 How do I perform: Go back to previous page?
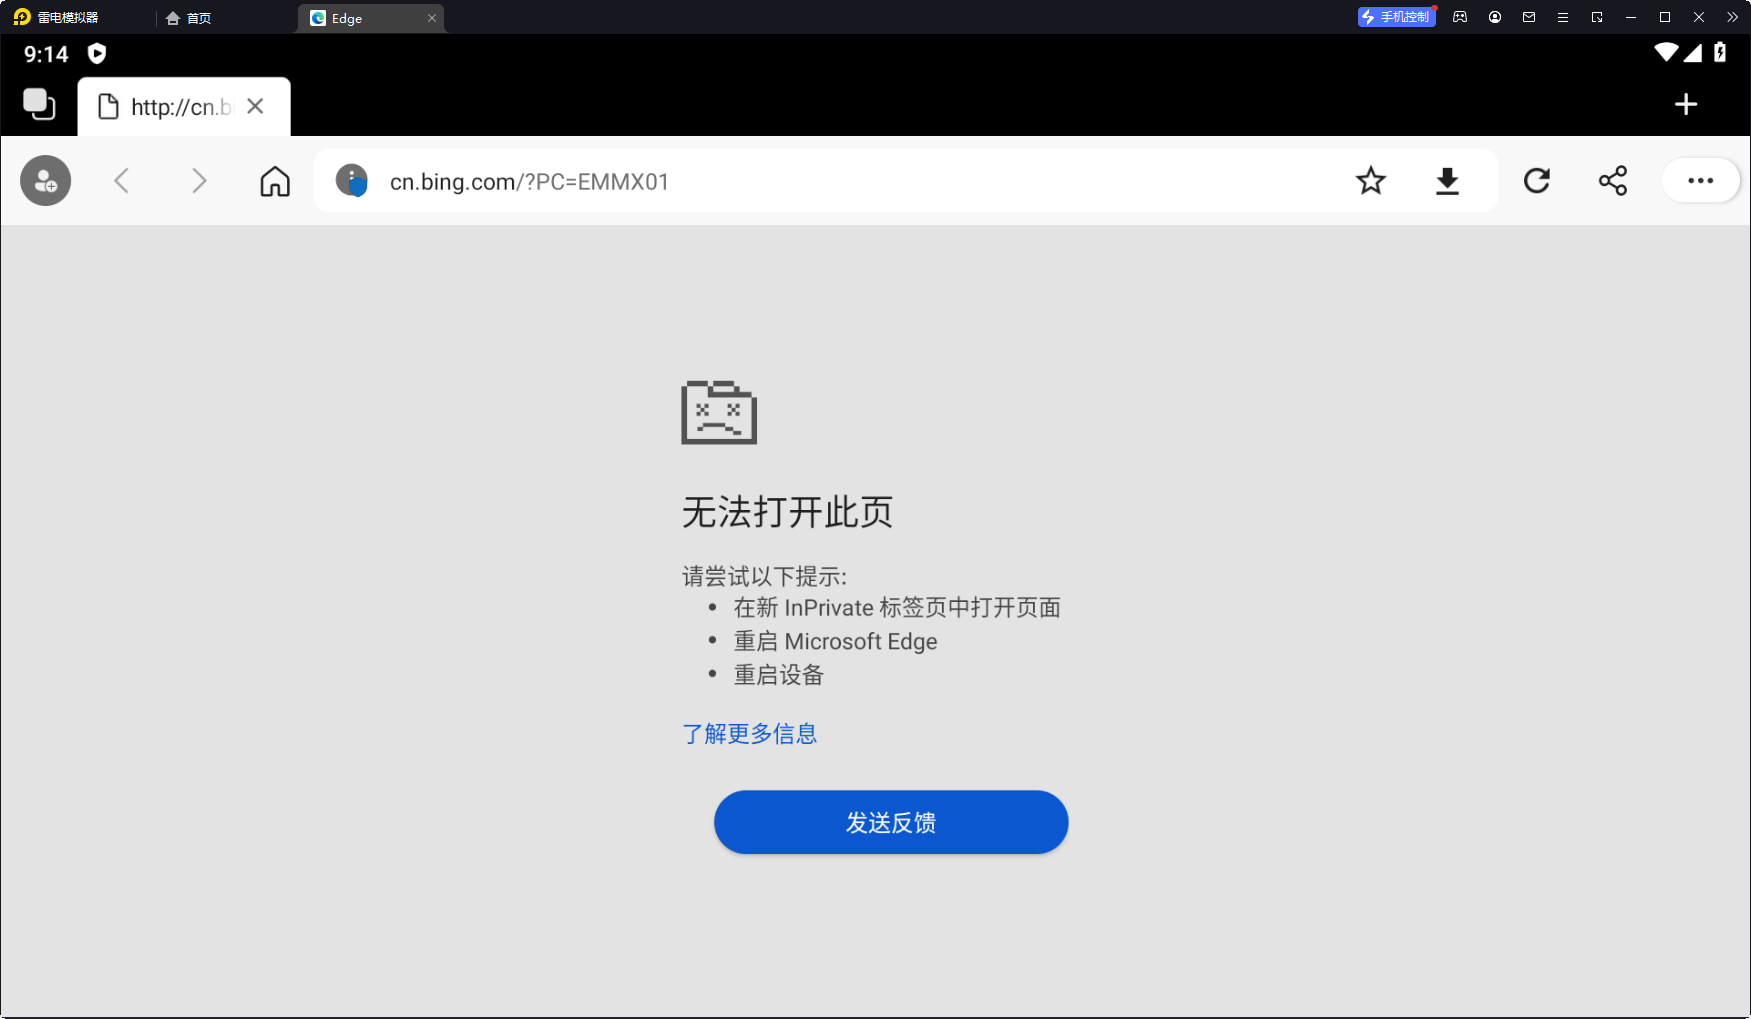pos(122,181)
